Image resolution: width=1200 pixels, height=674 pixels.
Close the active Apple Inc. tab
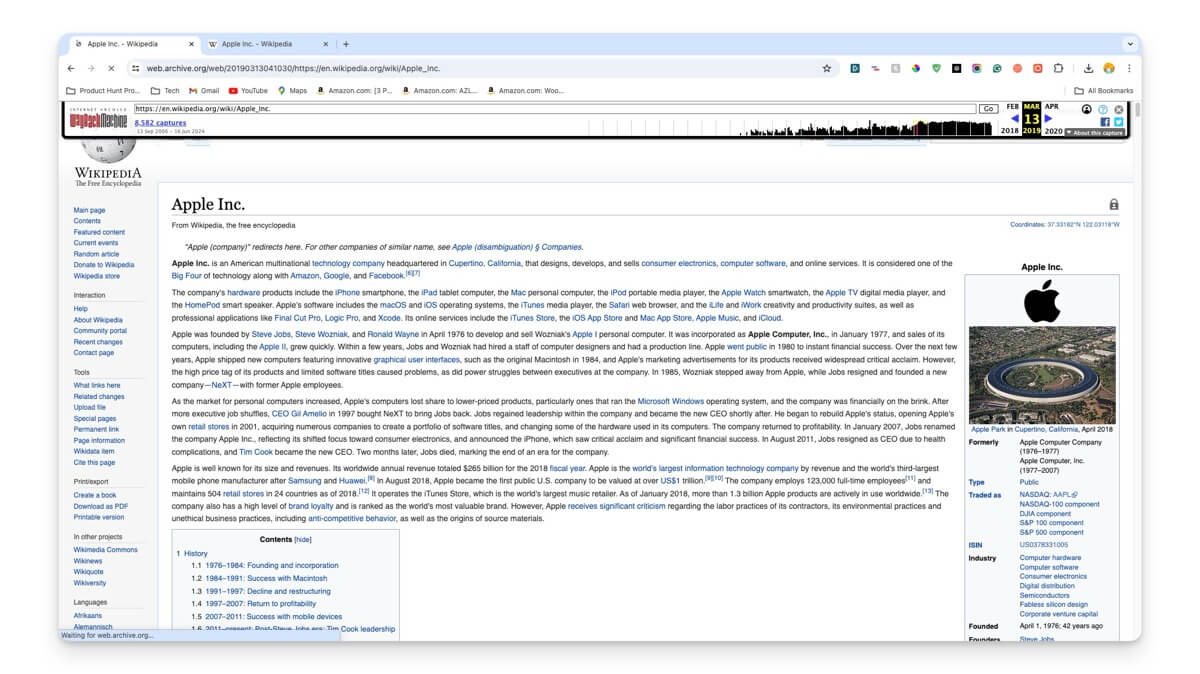[190, 44]
